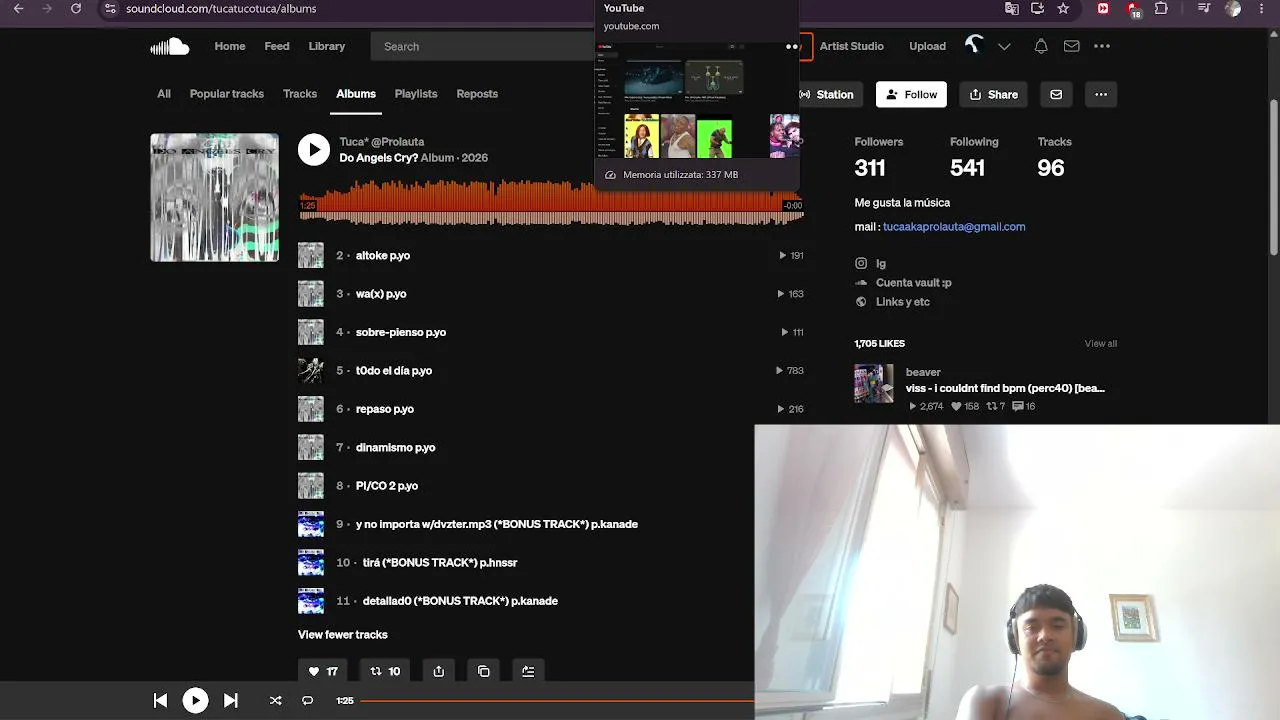Bookmark this page with the star

pos(1063,9)
